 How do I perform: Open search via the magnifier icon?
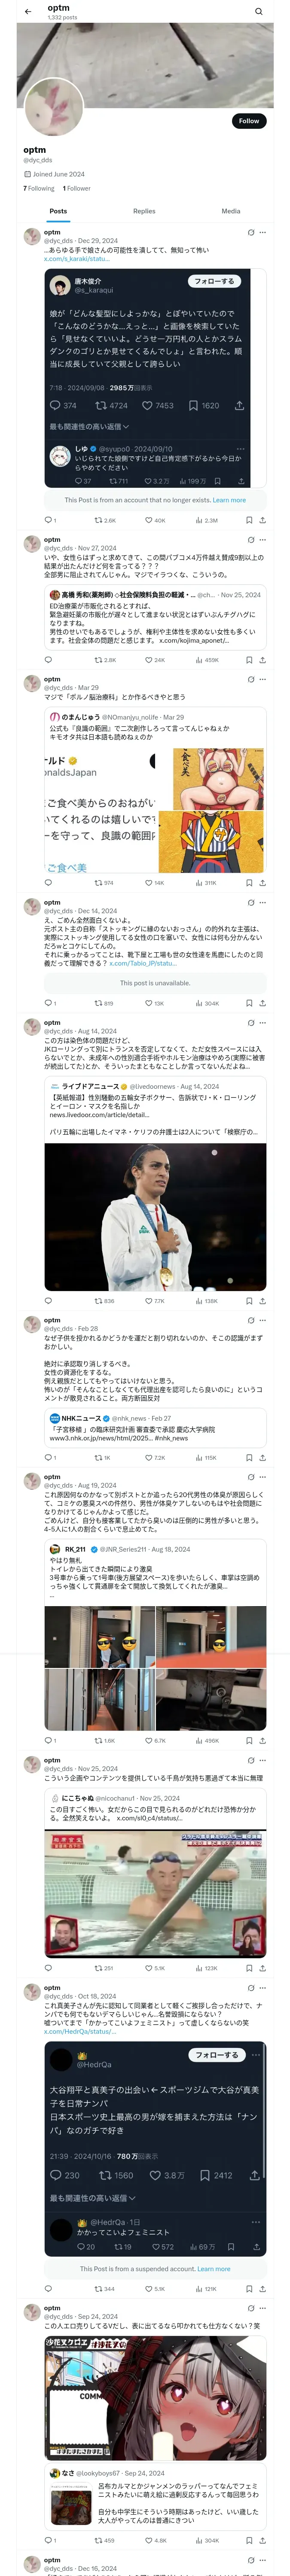(x=259, y=12)
